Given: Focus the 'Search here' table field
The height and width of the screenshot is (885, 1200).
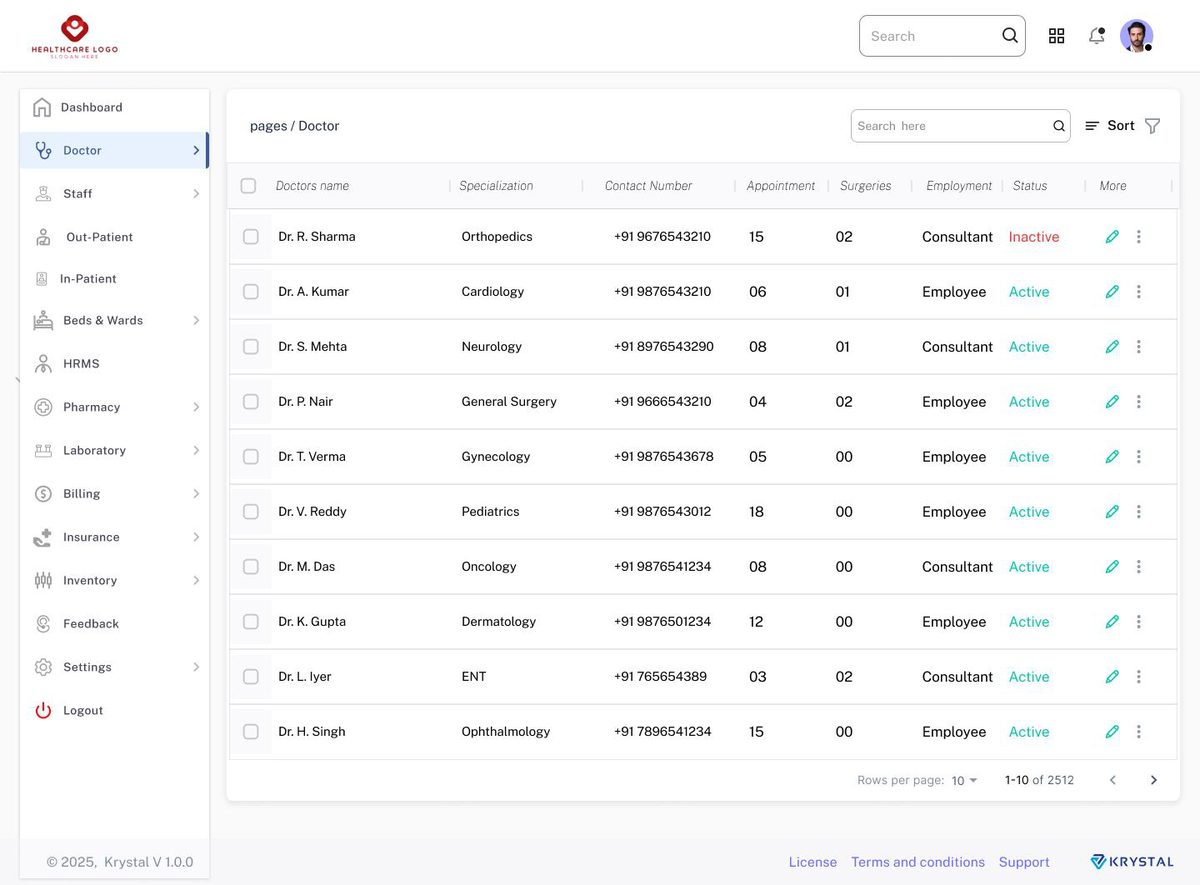Looking at the screenshot, I should tap(961, 126).
